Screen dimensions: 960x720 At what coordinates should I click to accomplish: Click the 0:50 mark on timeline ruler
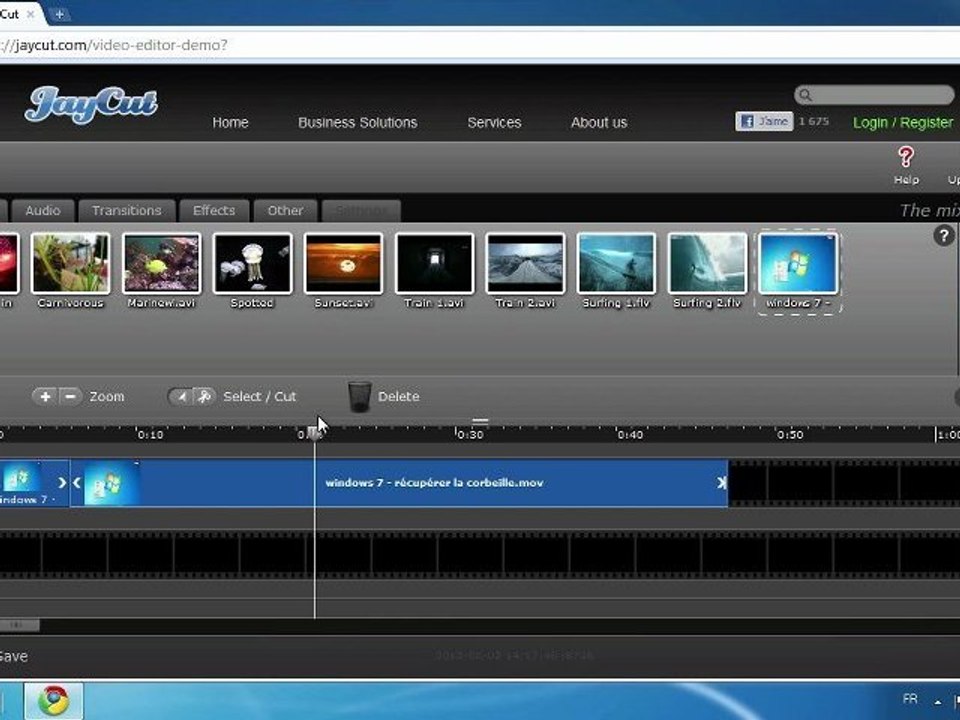pyautogui.click(x=790, y=435)
